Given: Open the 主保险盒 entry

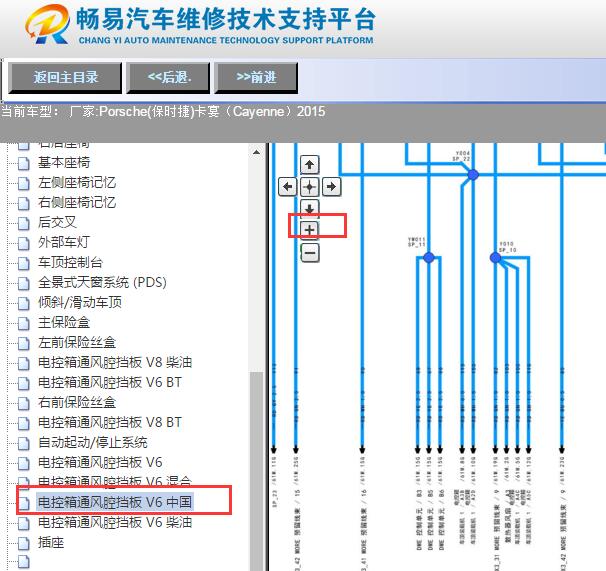Looking at the screenshot, I should pos(64,322).
